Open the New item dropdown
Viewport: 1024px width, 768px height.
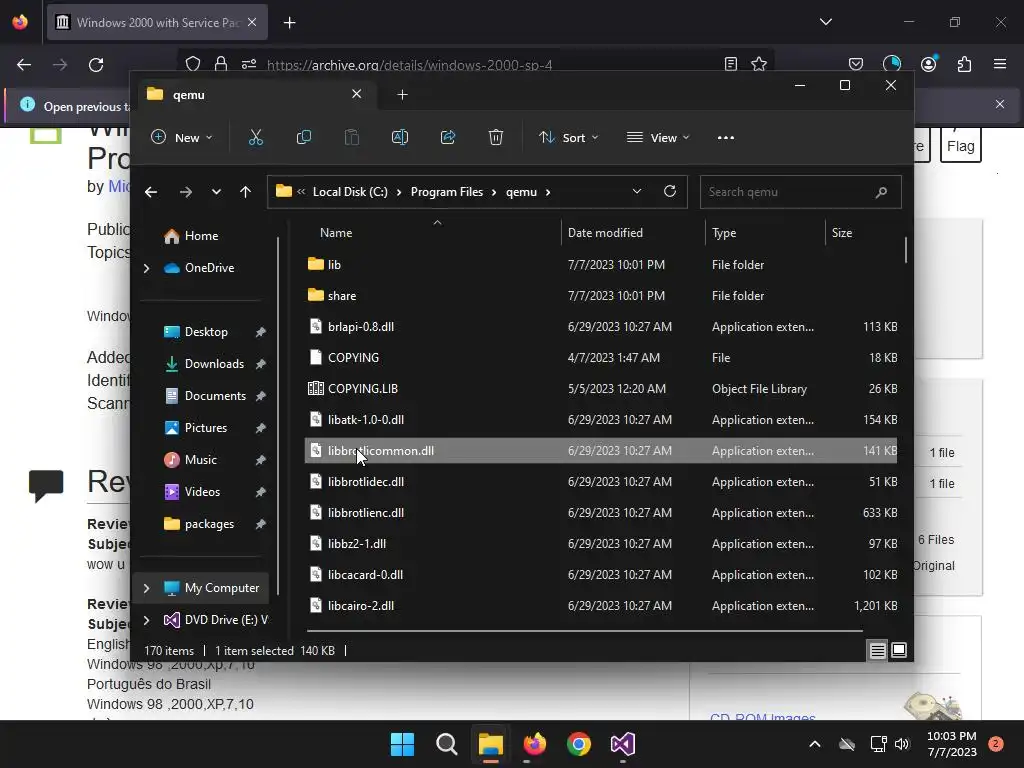click(182, 138)
